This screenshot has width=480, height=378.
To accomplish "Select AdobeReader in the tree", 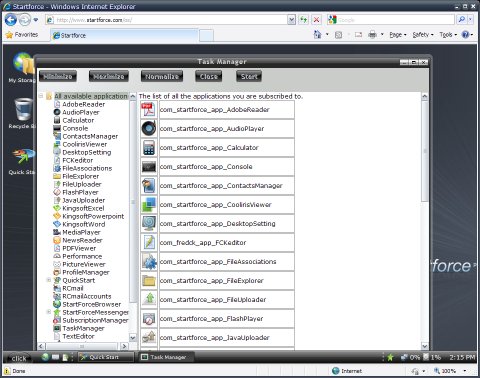I will 84,104.
